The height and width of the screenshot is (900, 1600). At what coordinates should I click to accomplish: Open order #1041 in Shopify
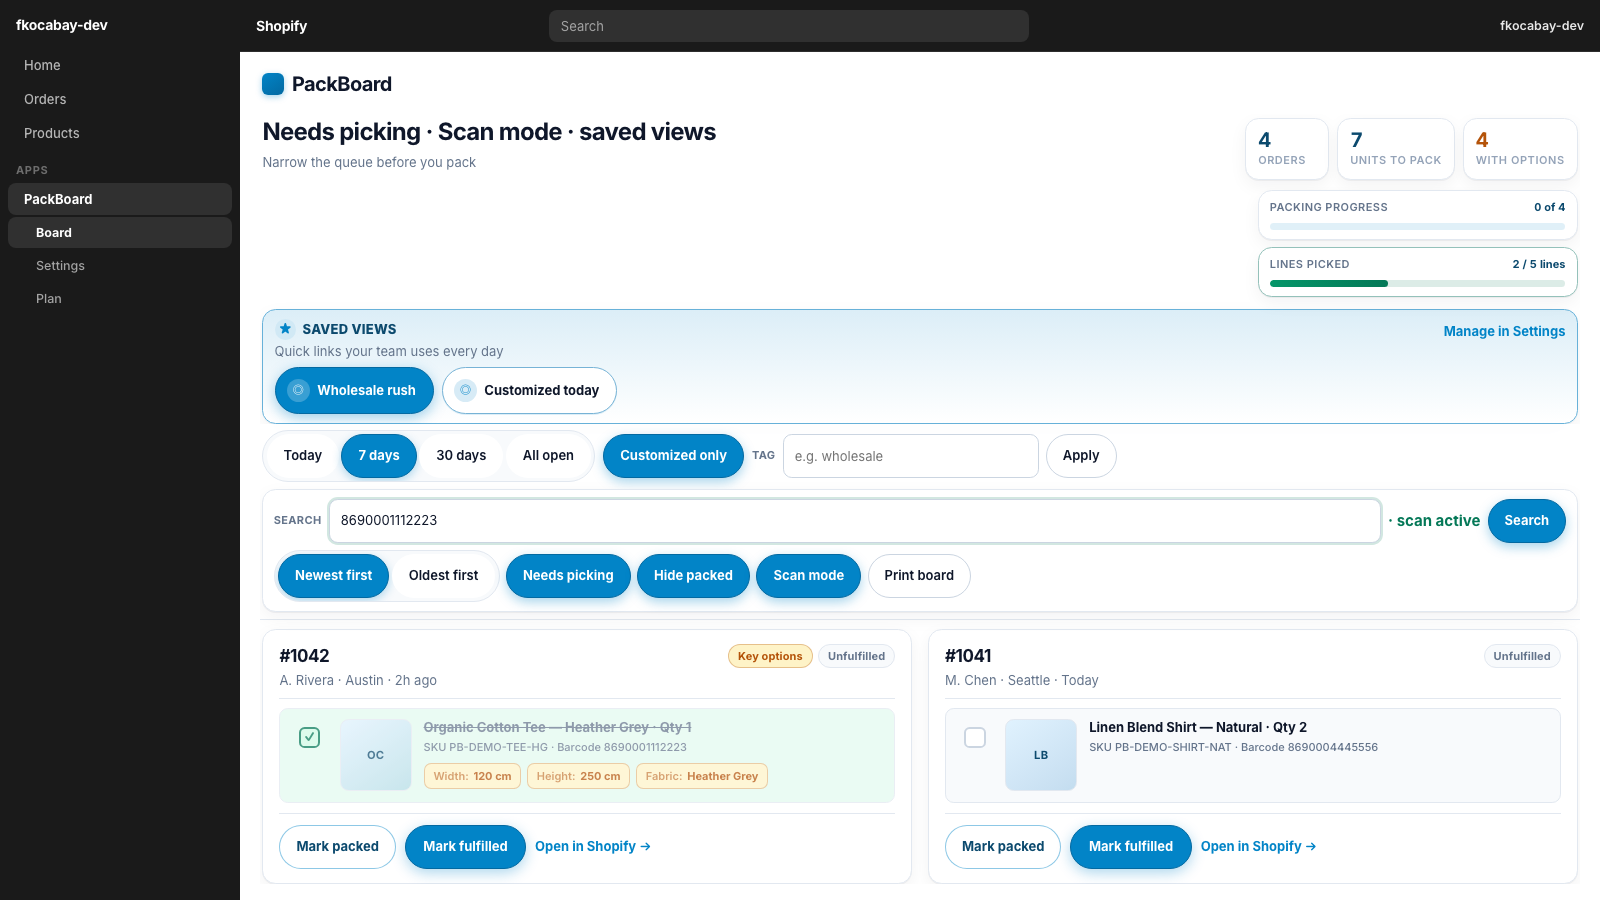[1259, 847]
